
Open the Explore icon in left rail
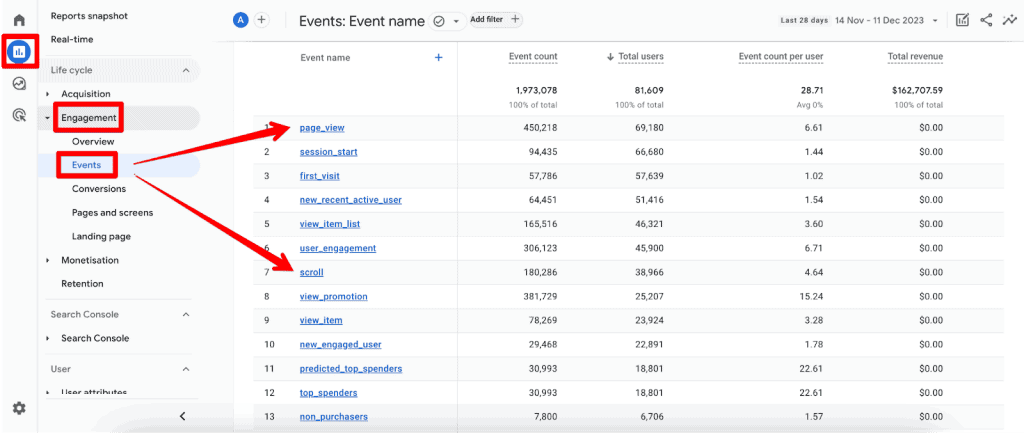click(19, 84)
